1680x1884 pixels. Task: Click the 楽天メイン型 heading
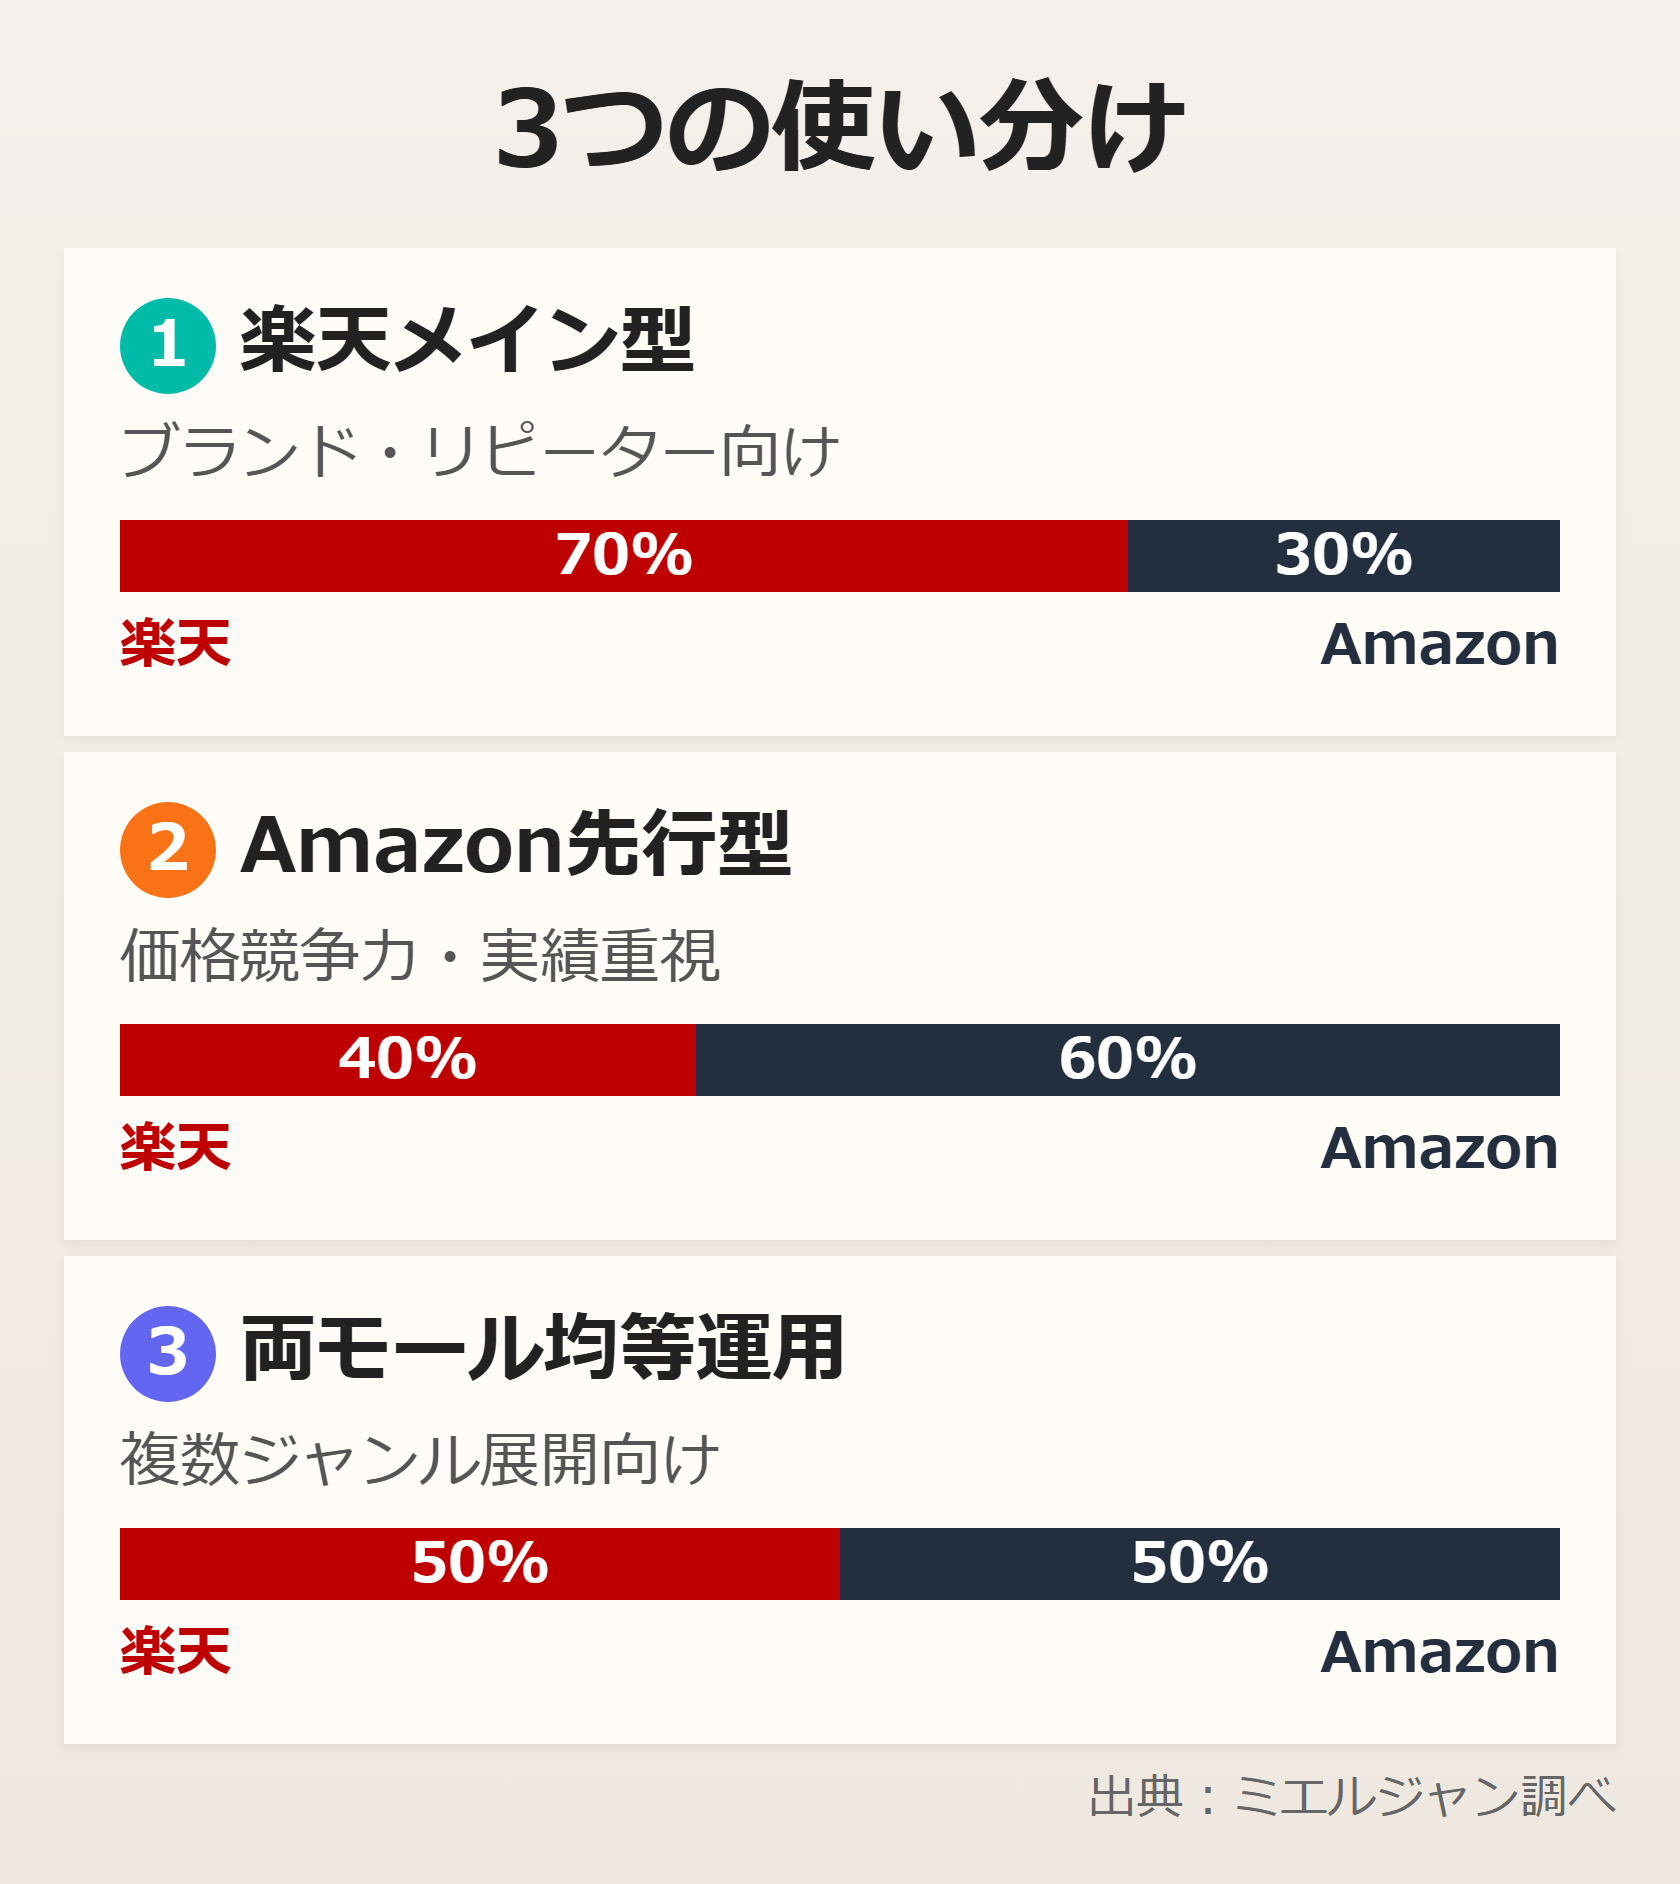click(466, 342)
